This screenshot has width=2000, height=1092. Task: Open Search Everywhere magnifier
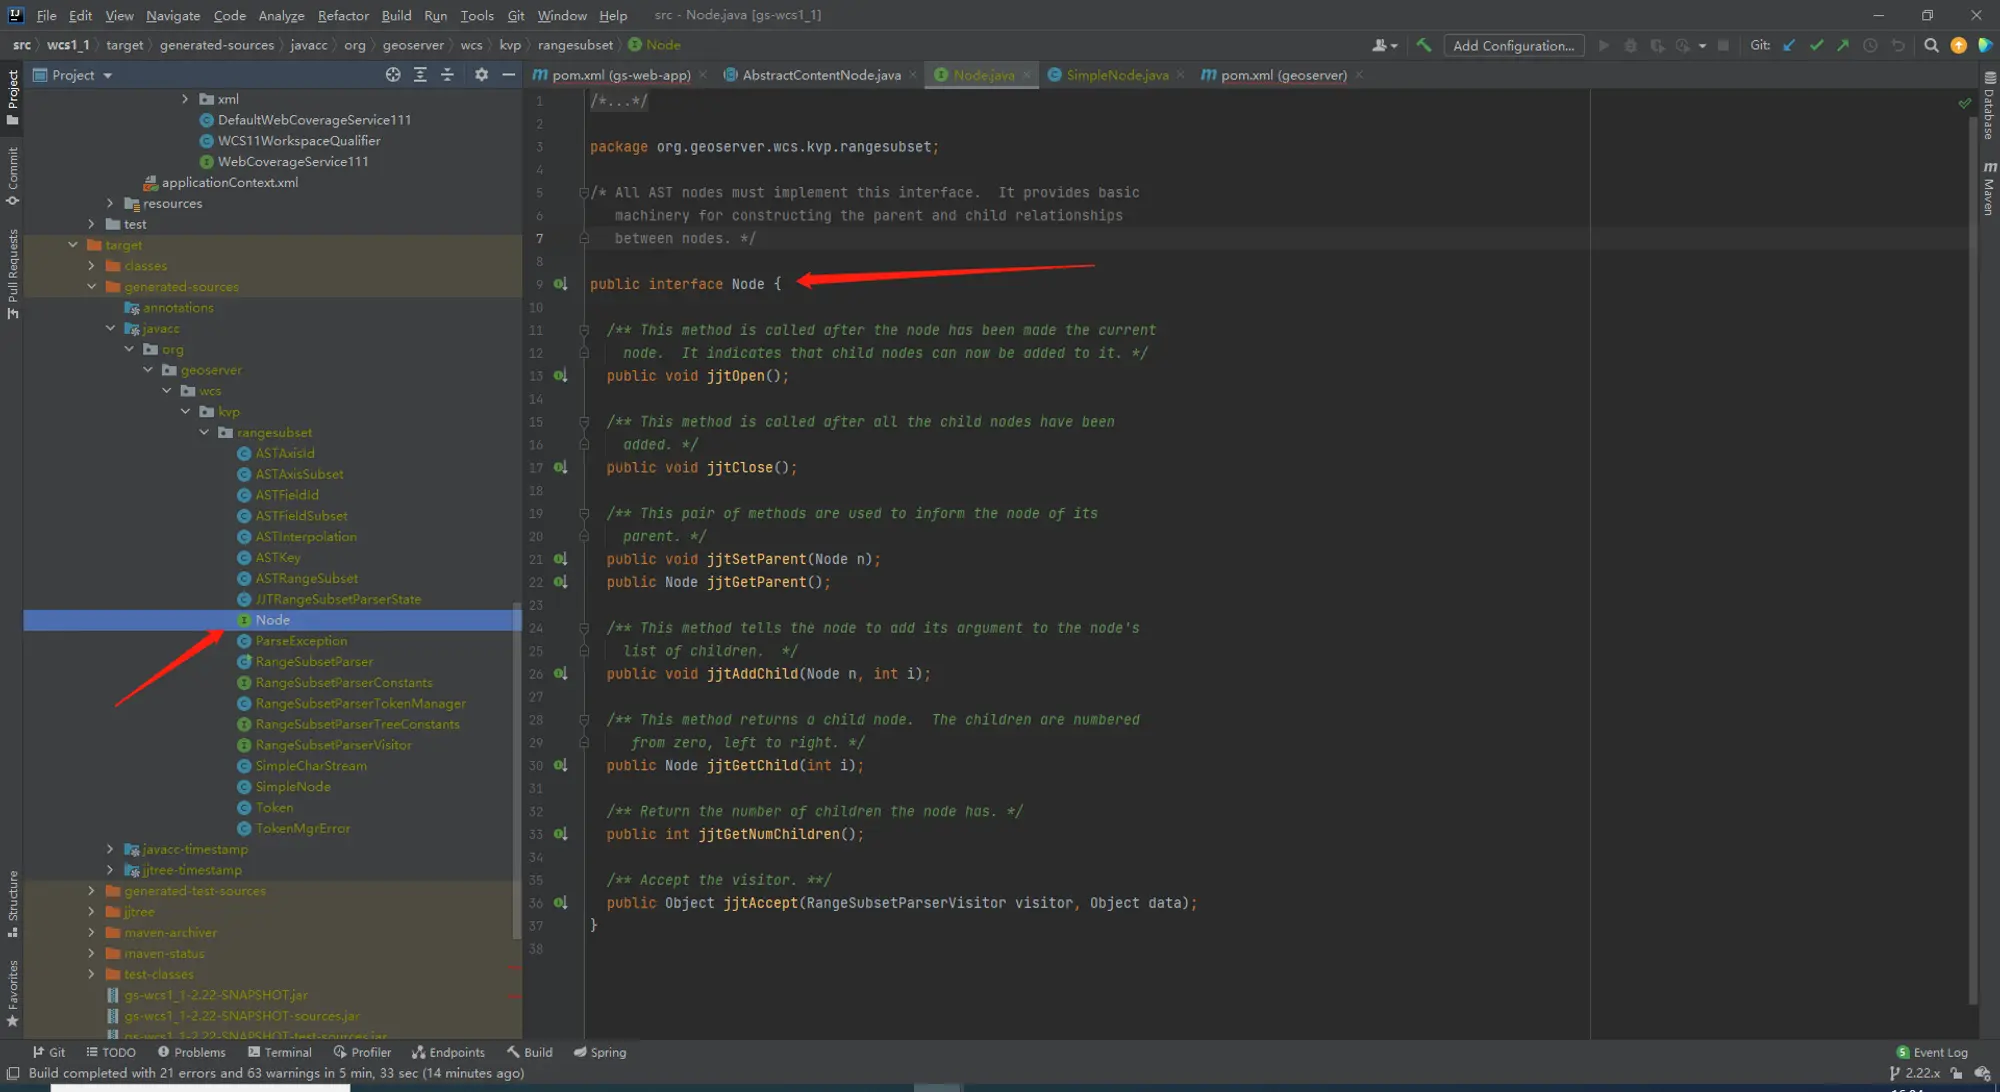coord(1931,45)
